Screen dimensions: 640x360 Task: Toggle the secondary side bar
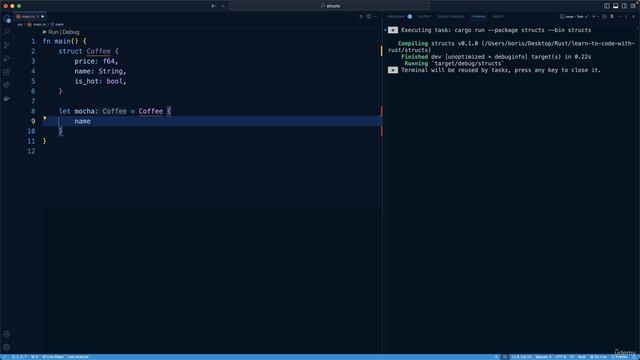[x=624, y=6]
